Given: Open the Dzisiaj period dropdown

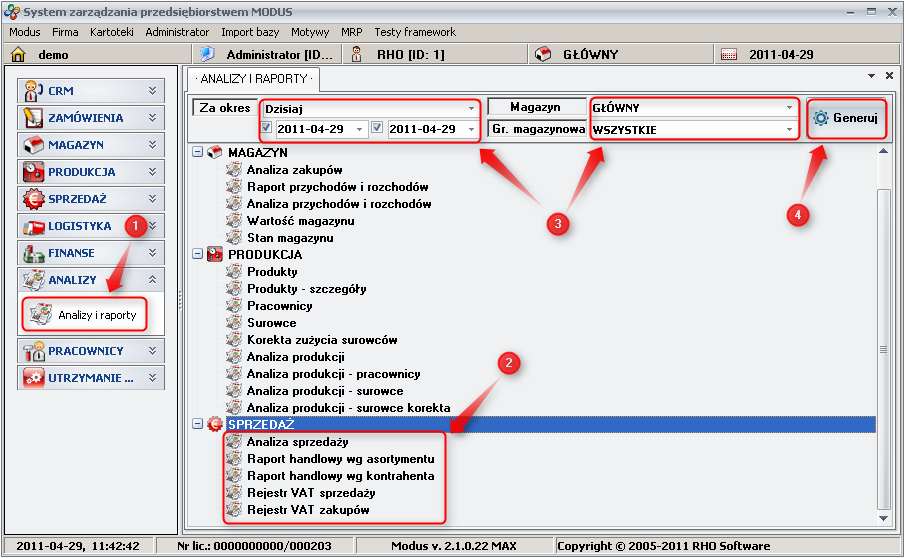Looking at the screenshot, I should pos(472,108).
